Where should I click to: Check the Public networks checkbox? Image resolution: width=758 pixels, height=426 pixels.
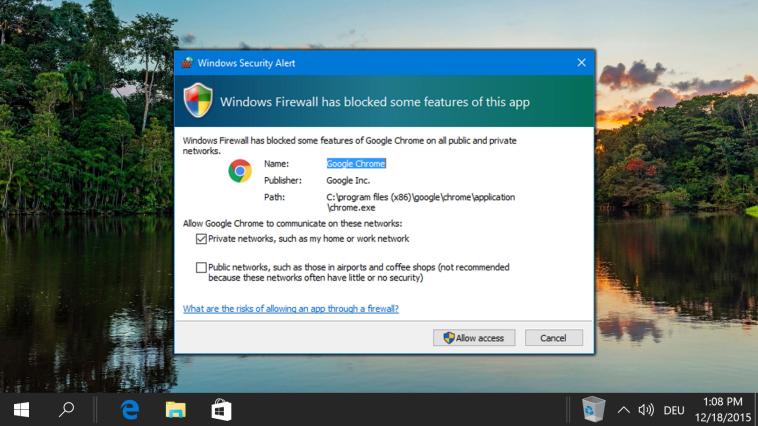[201, 267]
